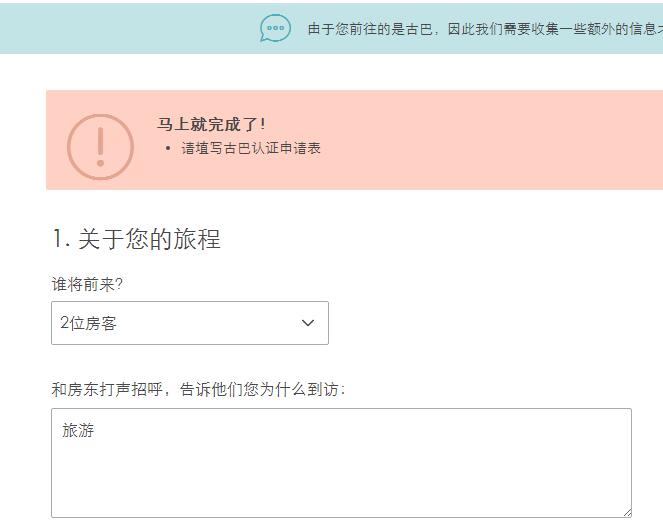Screen dimensions: 663x528
Task: Click the textarea resize handle corner
Action: pos(627,513)
